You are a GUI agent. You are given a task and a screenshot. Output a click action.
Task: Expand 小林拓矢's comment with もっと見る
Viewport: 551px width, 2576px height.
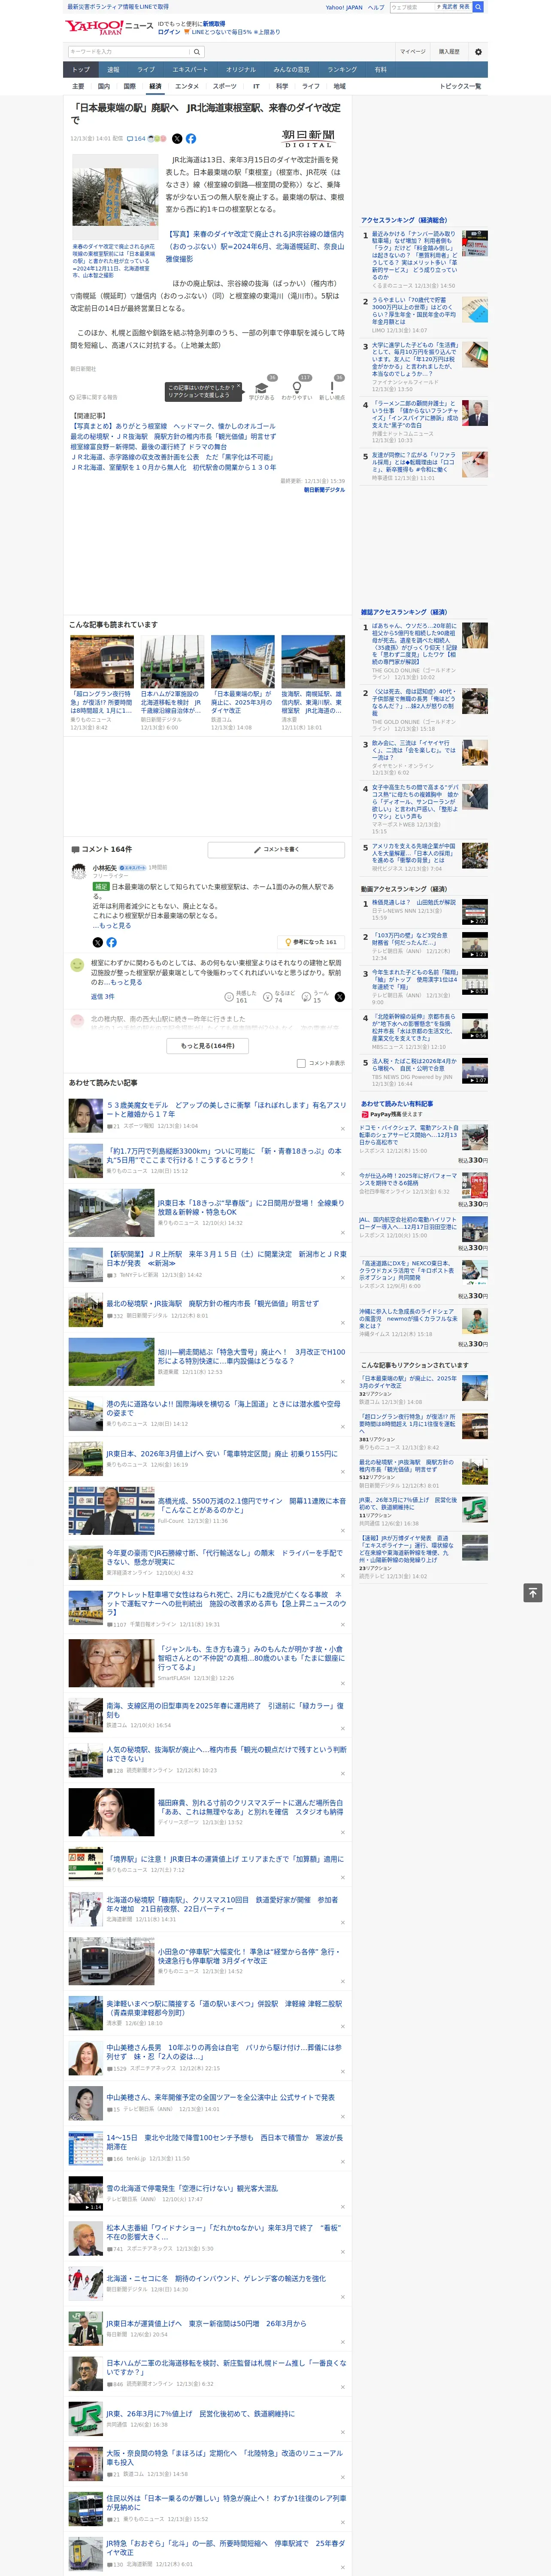click(114, 925)
